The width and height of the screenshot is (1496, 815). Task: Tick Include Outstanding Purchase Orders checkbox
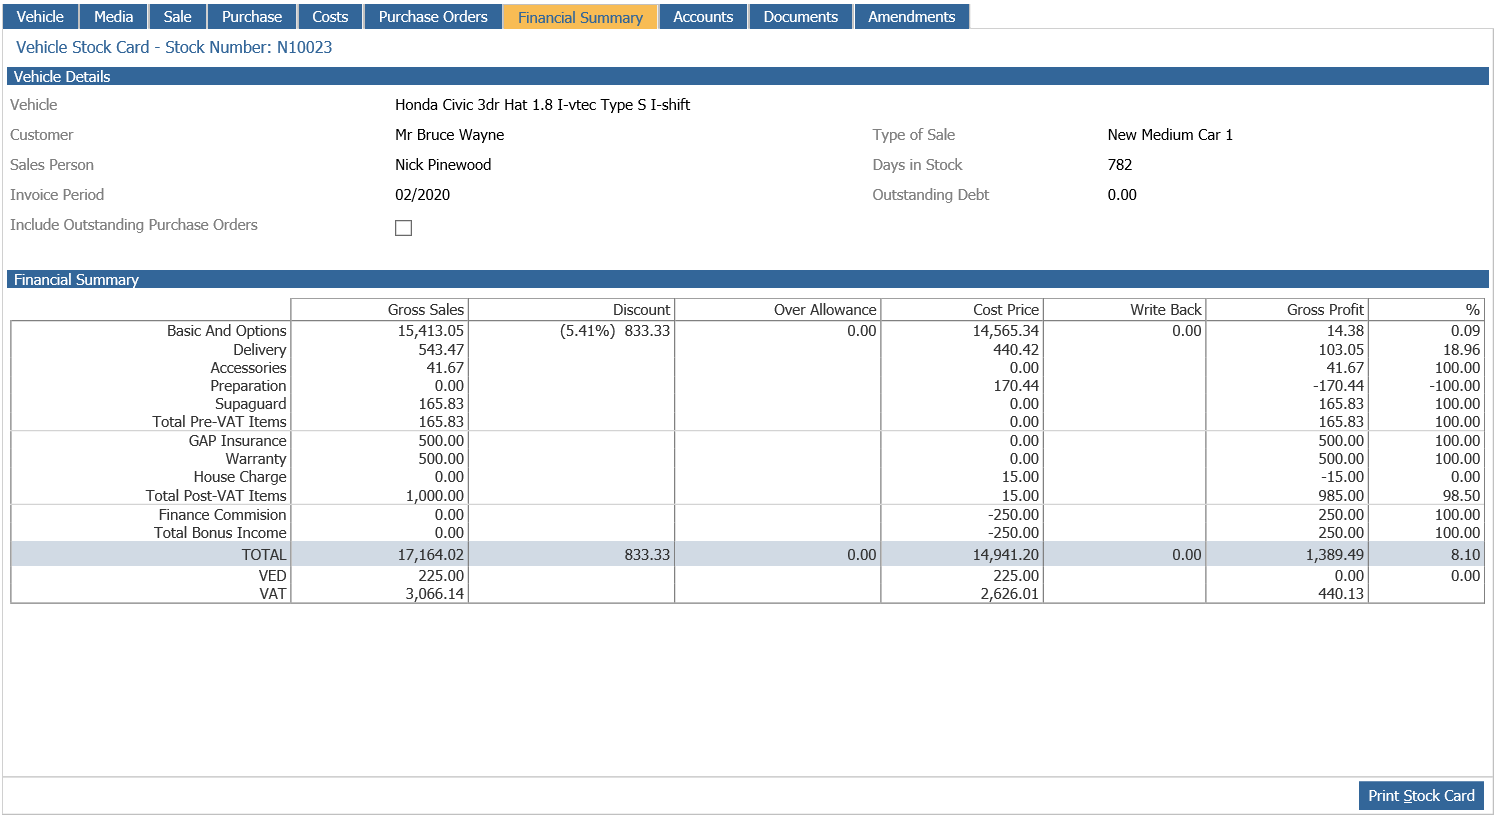403,228
